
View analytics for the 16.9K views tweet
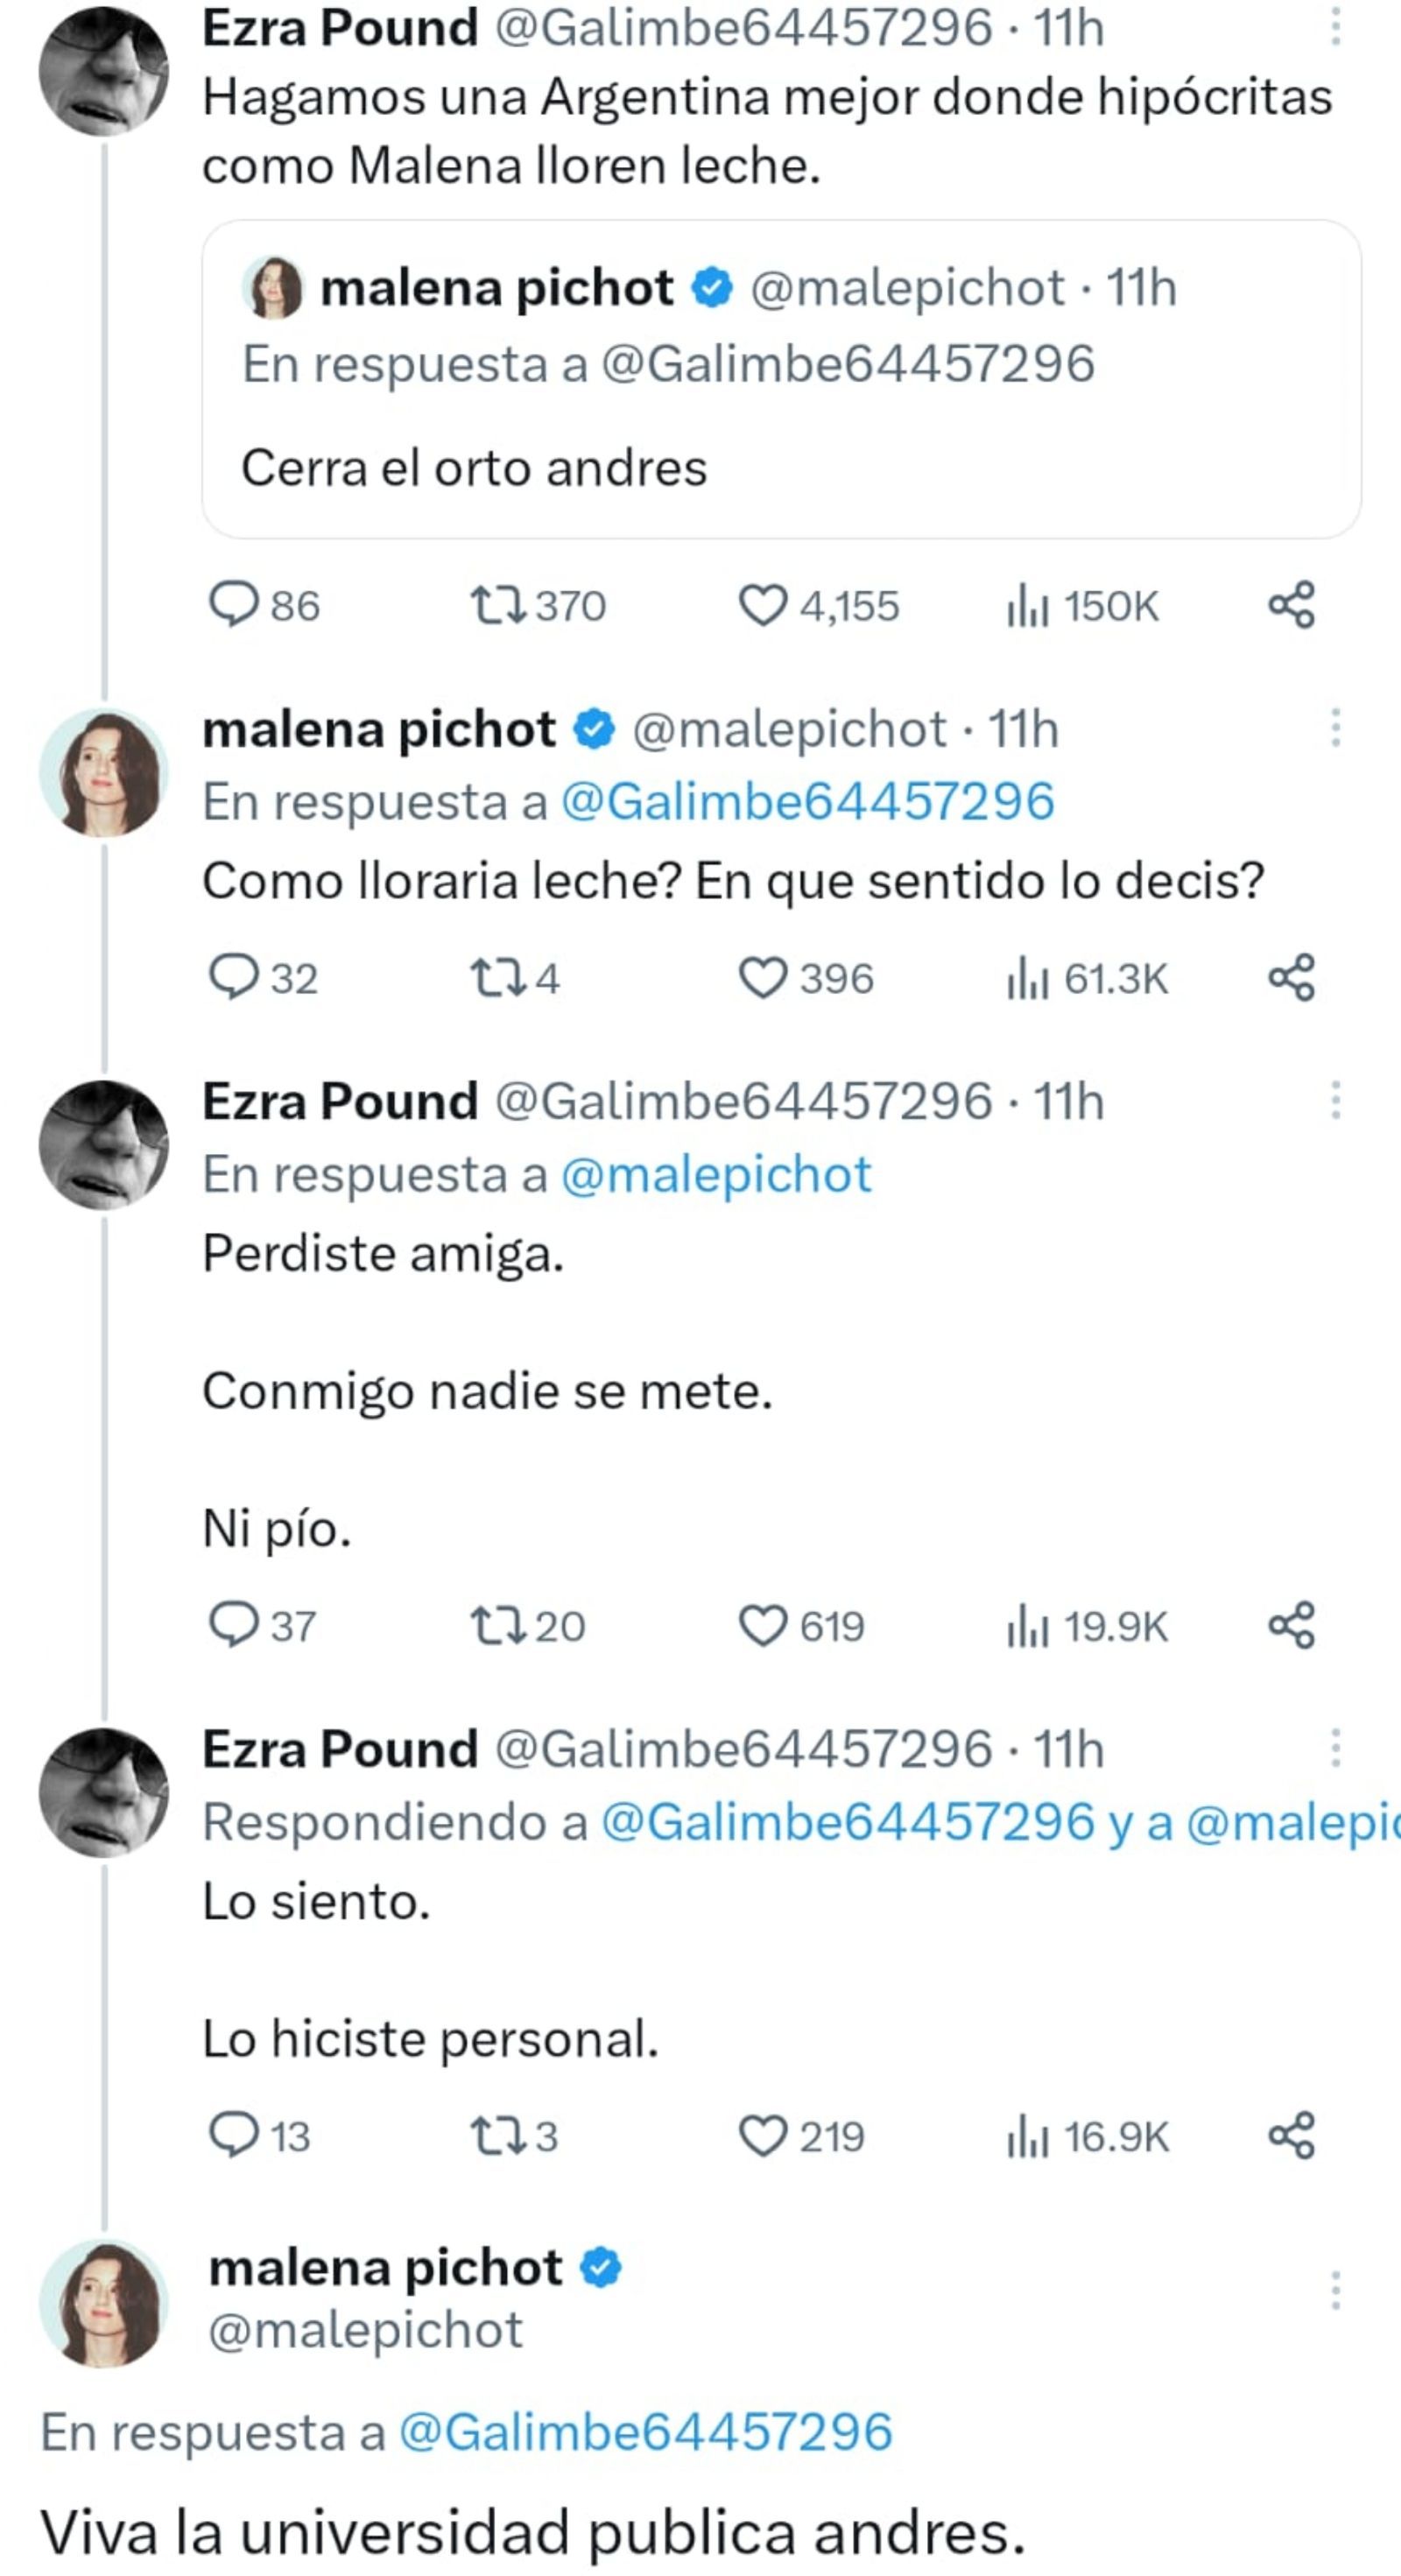click(1028, 2136)
